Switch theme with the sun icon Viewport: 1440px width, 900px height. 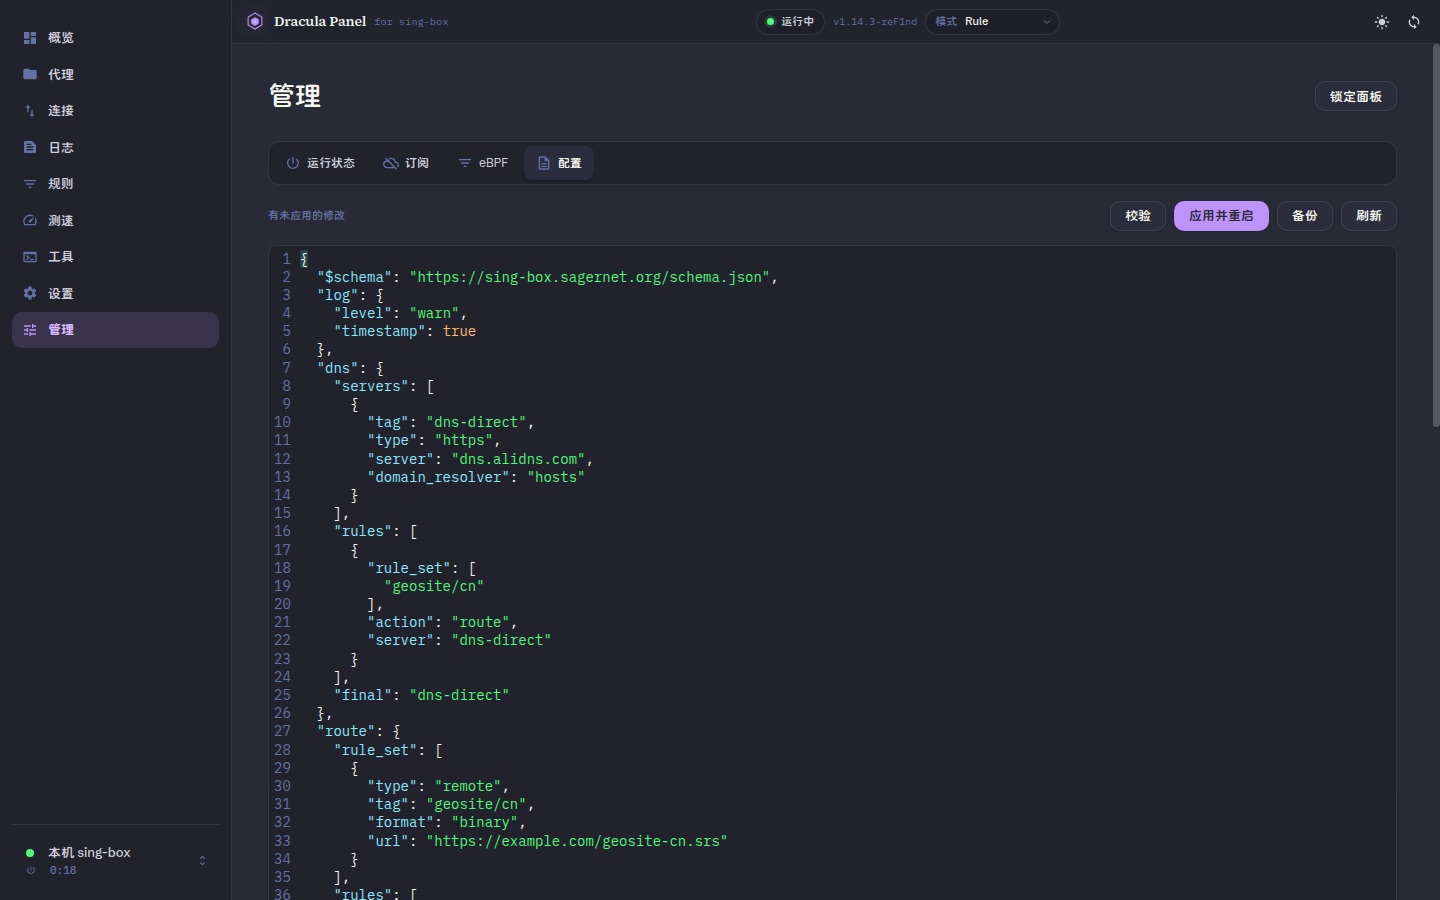pyautogui.click(x=1382, y=22)
